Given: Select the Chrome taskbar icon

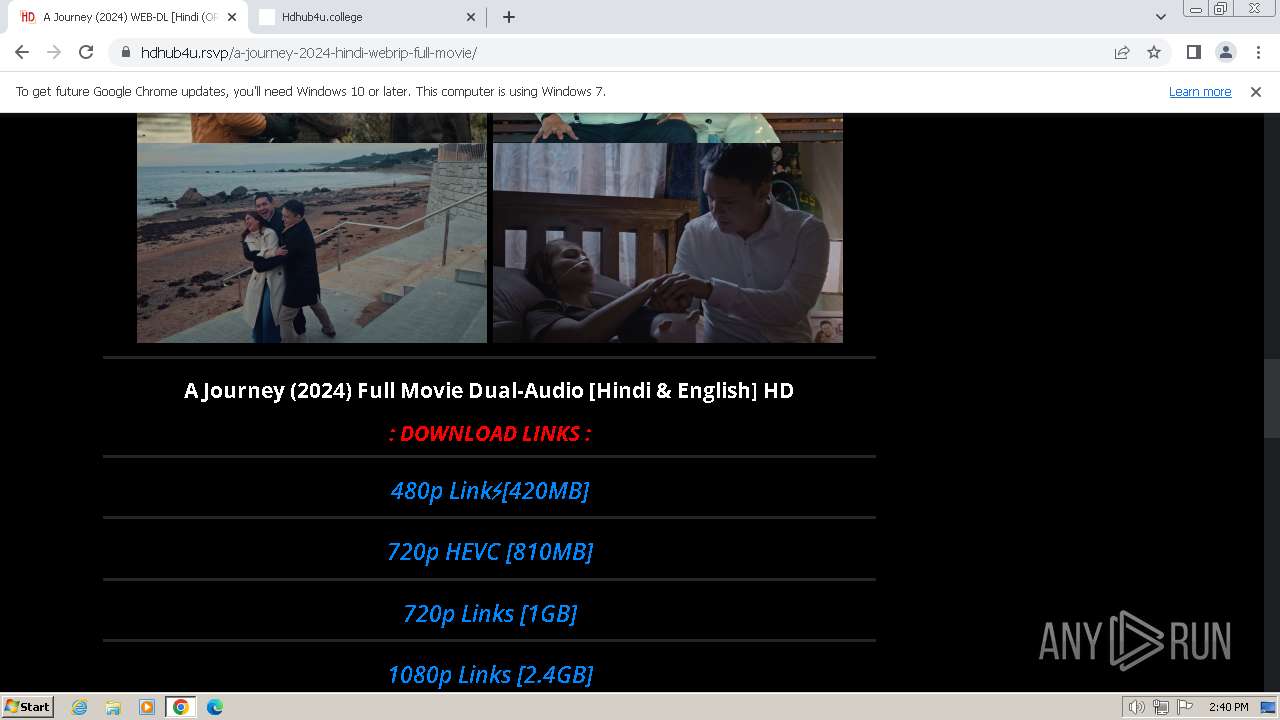Looking at the screenshot, I should click(x=181, y=707).
